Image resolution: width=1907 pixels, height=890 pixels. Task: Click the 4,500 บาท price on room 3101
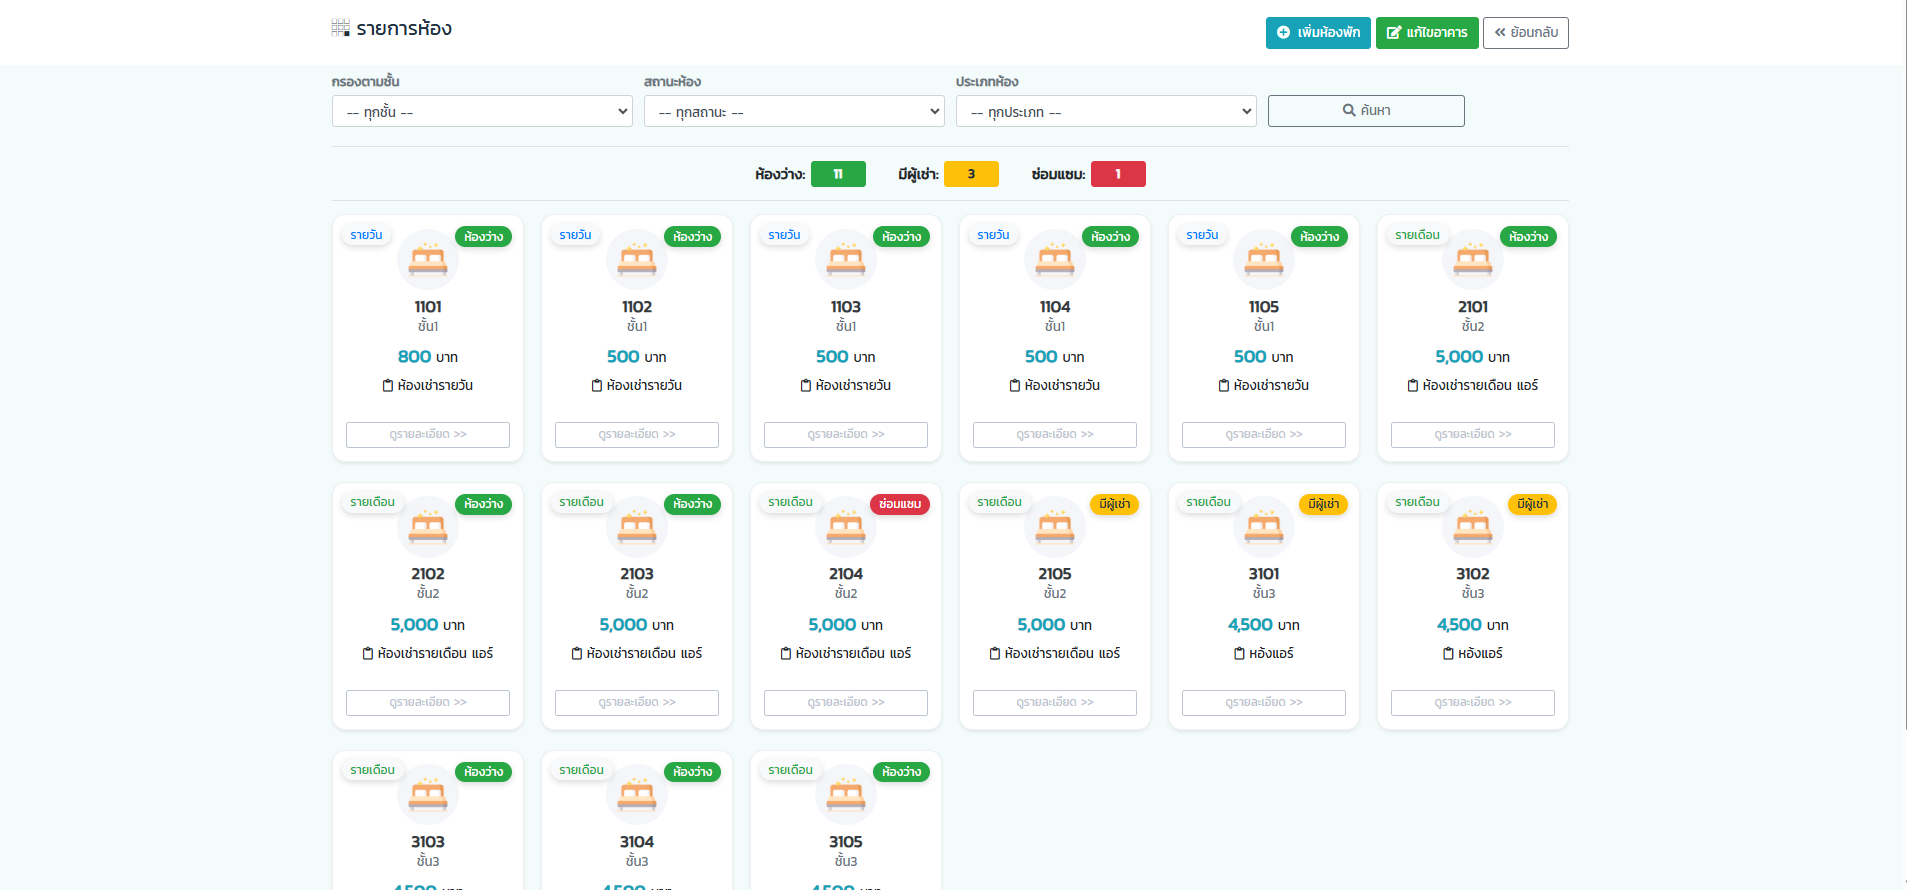click(x=1264, y=625)
